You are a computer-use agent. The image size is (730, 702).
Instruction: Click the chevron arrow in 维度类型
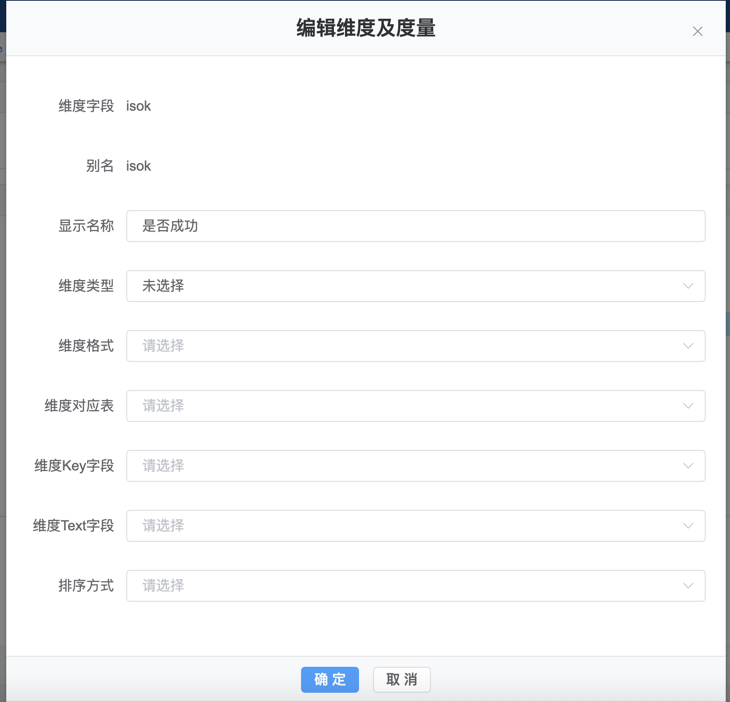688,286
